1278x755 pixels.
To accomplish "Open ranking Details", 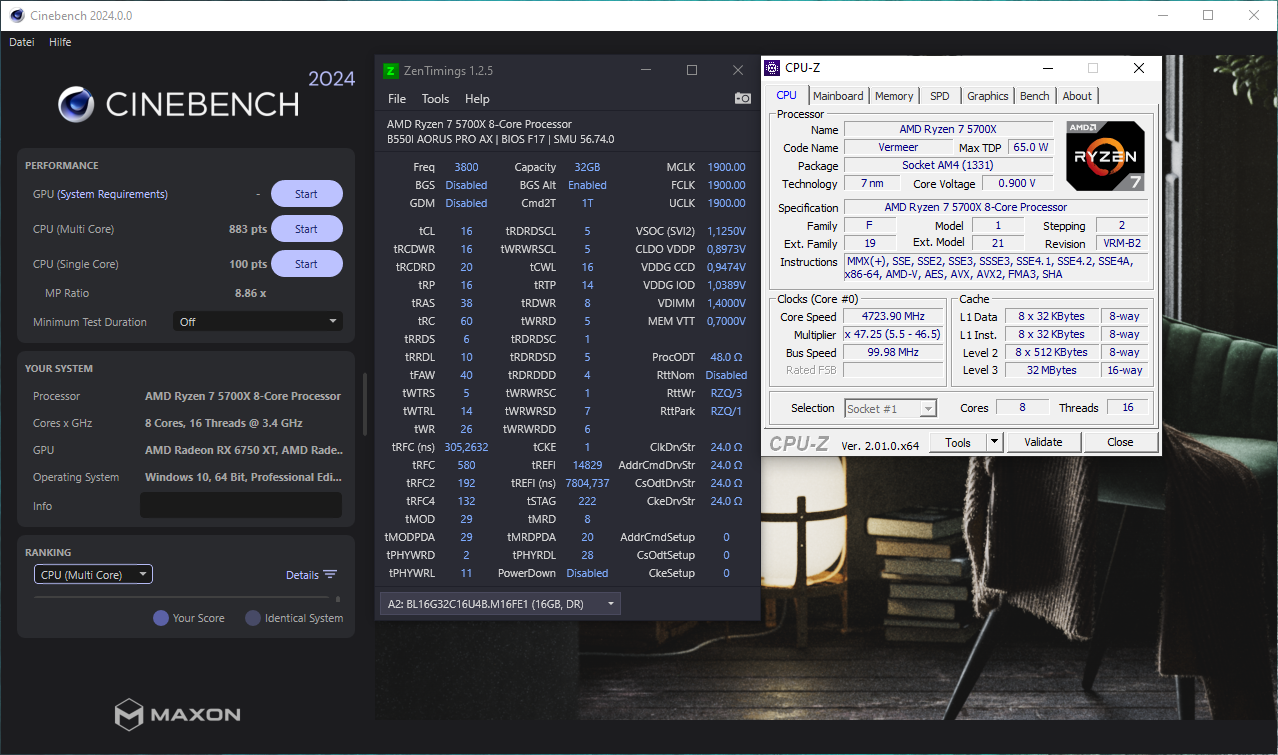I will click(x=302, y=575).
